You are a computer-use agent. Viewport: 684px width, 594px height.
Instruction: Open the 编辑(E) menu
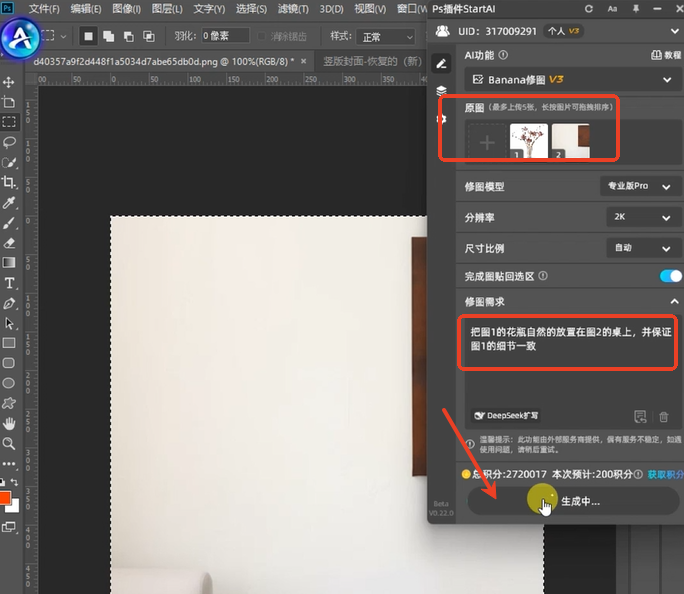[x=86, y=9]
